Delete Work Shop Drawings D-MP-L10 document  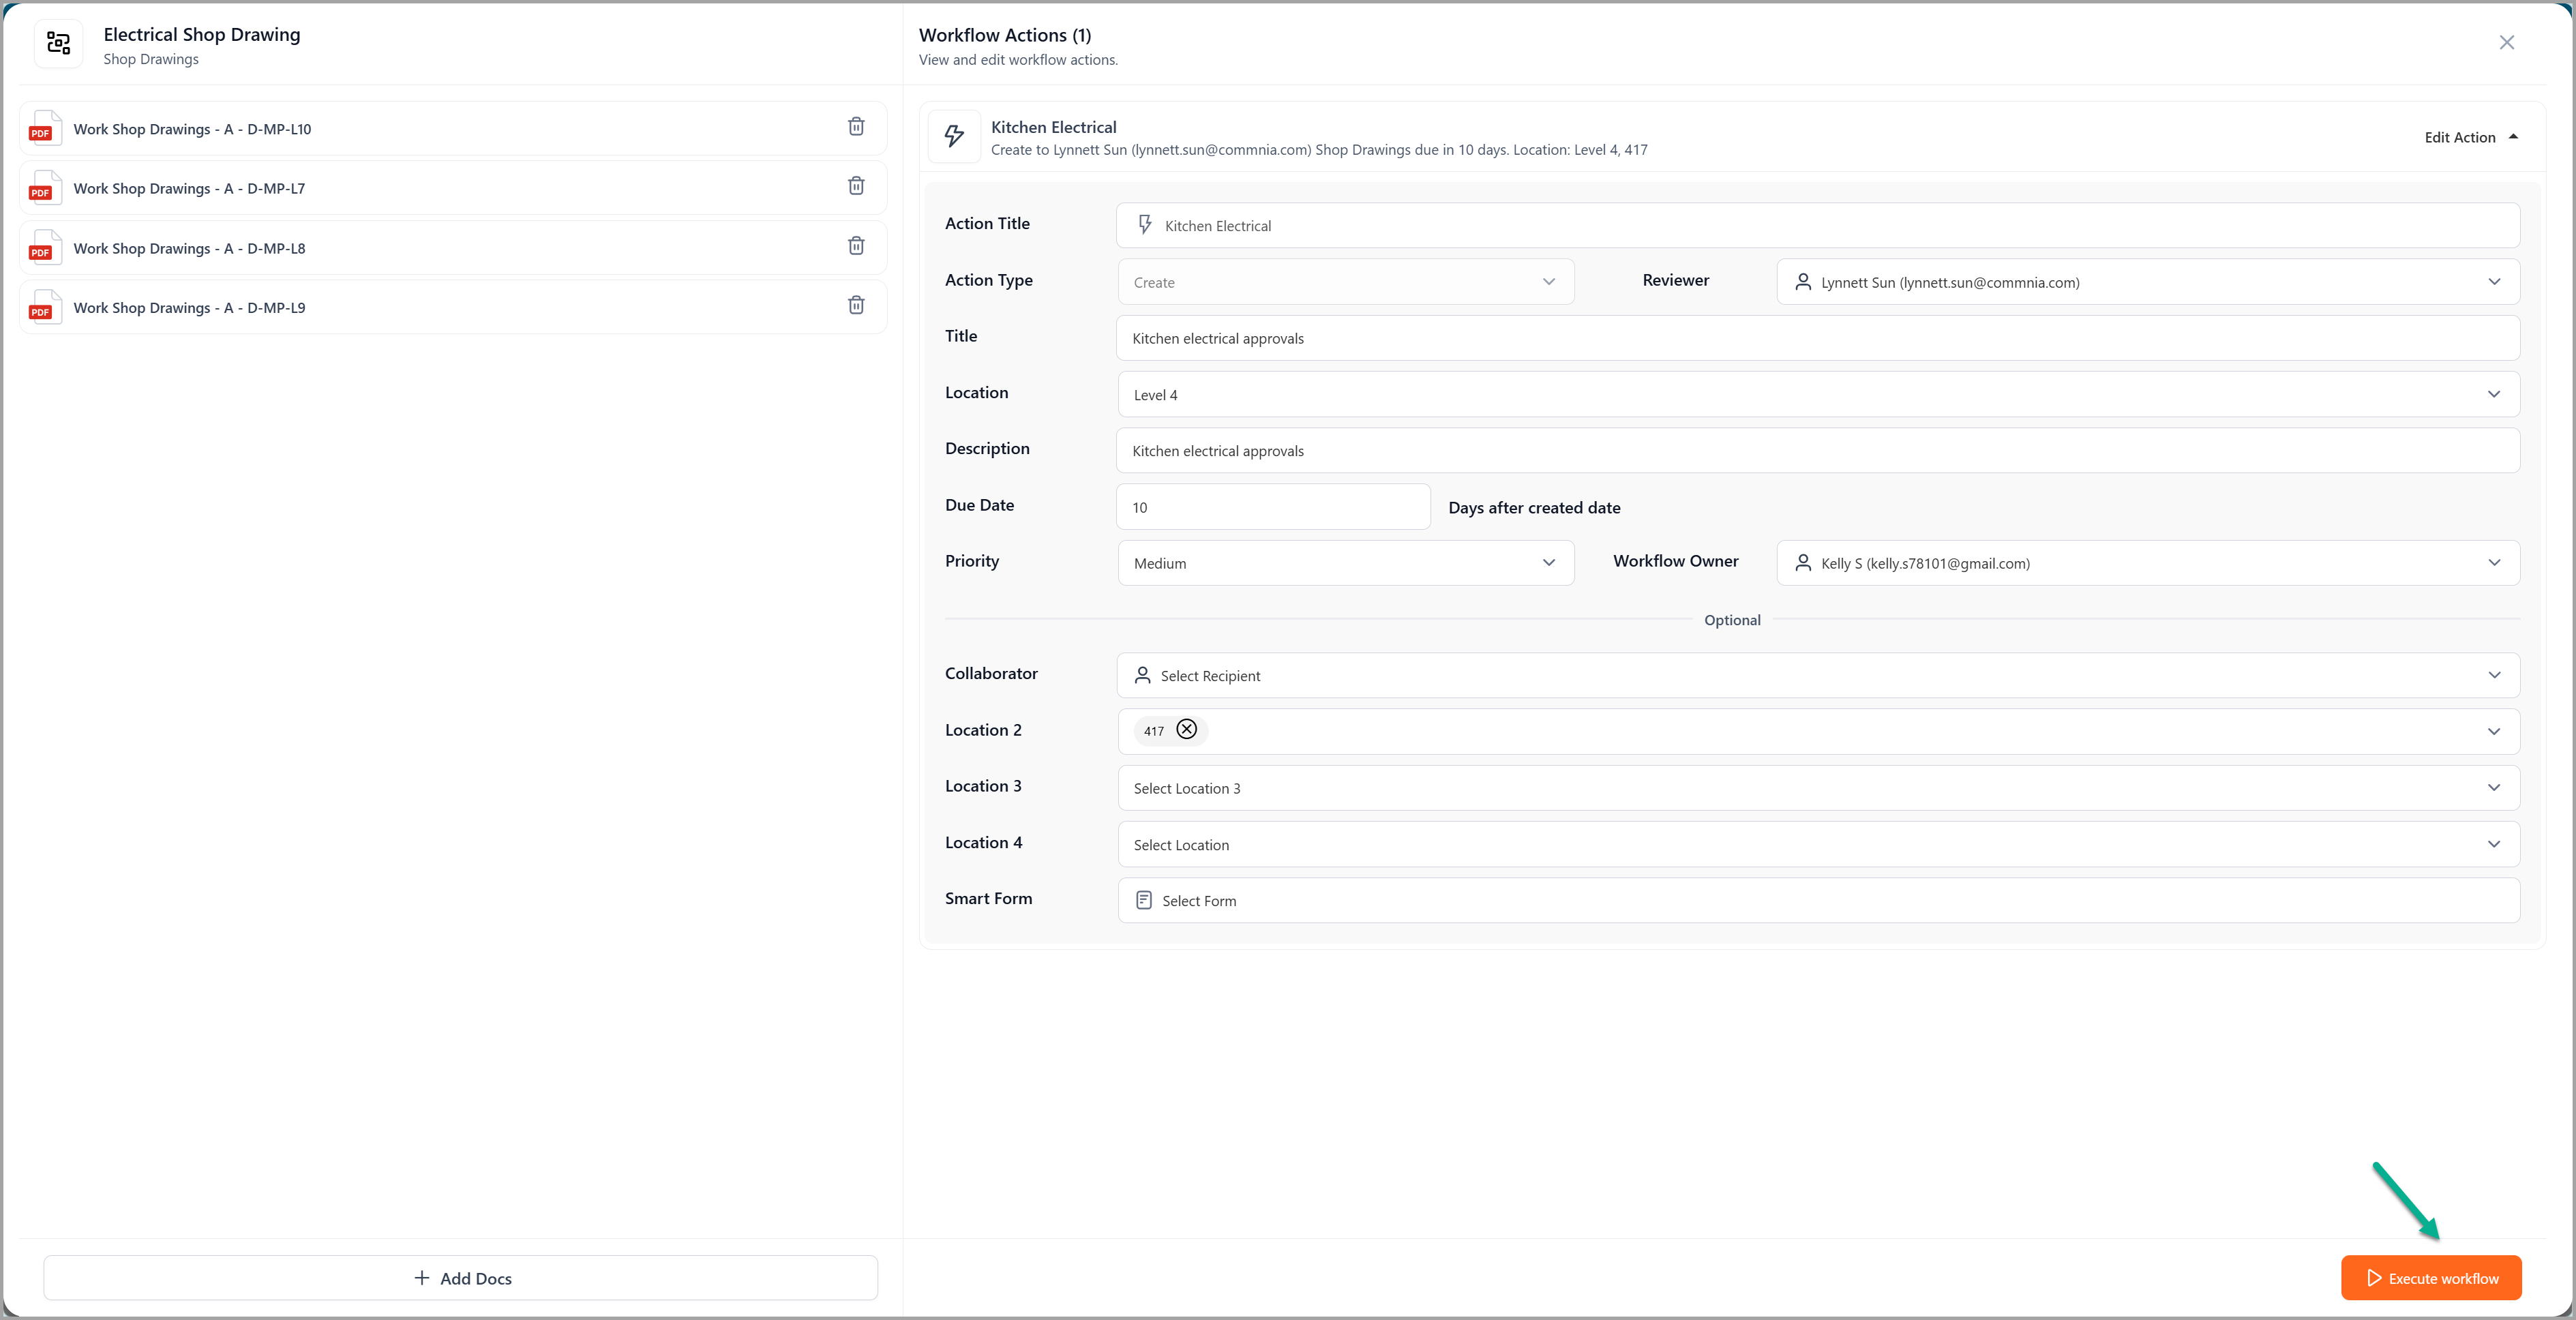856,127
